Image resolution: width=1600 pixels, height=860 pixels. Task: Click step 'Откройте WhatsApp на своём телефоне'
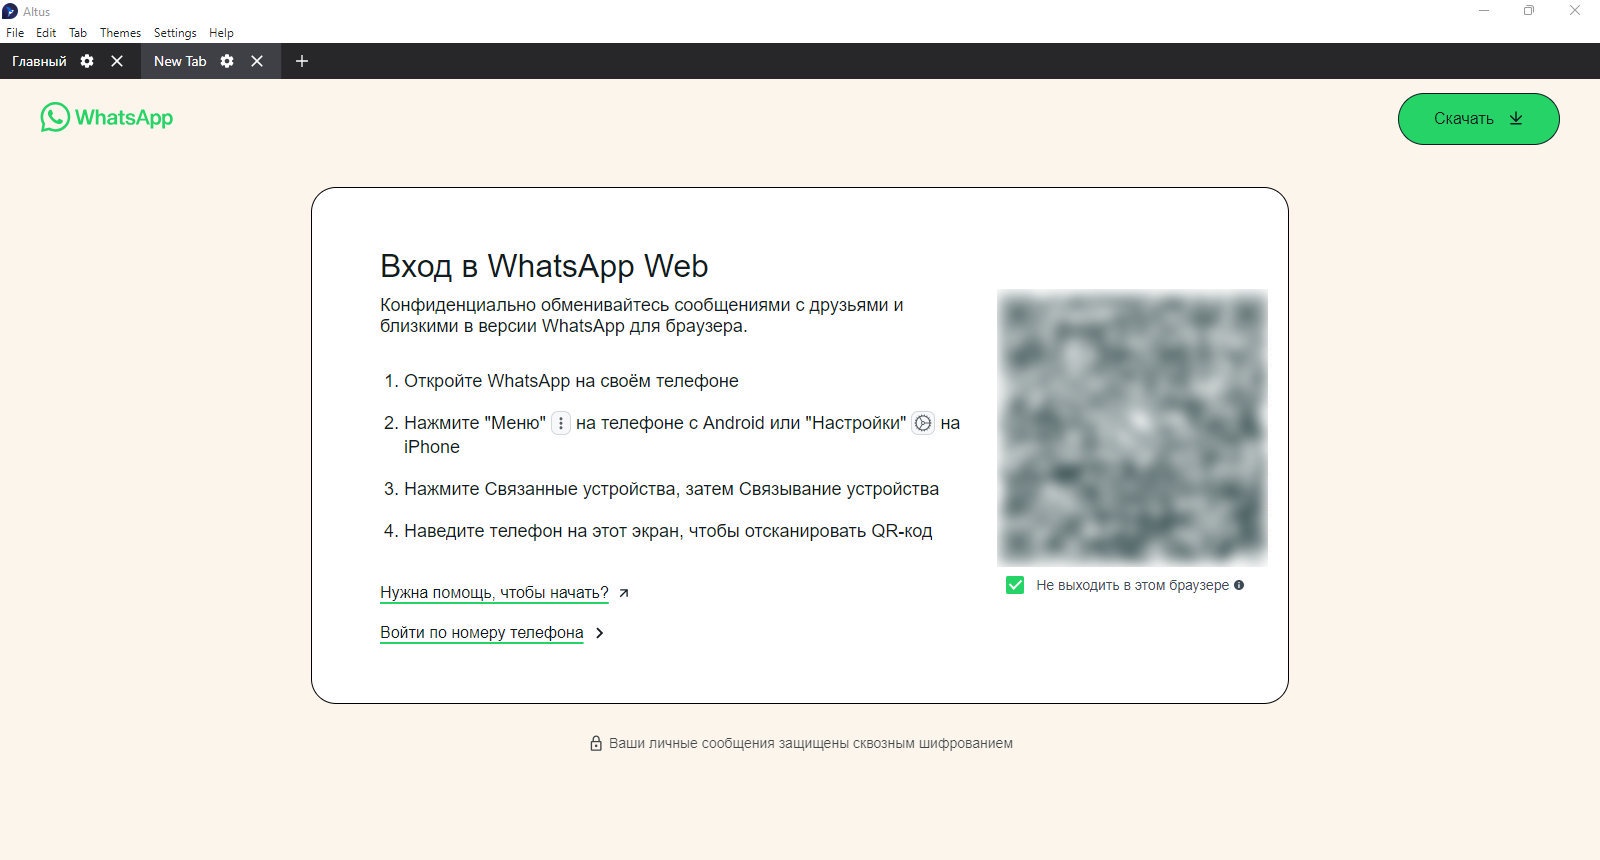pos(571,381)
